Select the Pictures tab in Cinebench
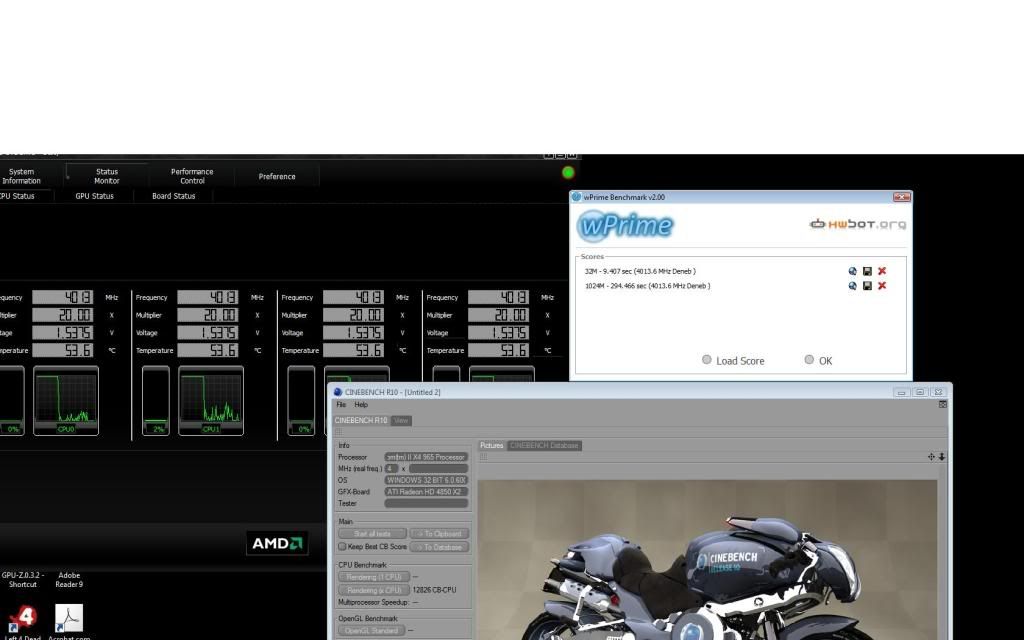 tap(492, 445)
